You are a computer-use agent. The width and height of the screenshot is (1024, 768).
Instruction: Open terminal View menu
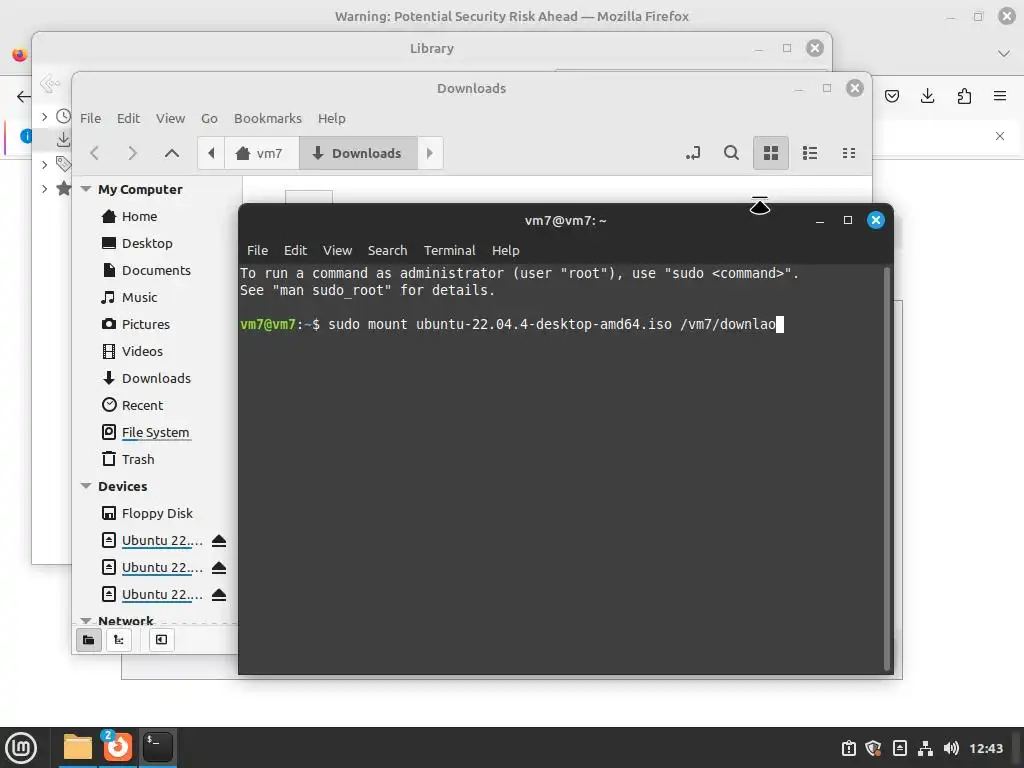point(337,250)
